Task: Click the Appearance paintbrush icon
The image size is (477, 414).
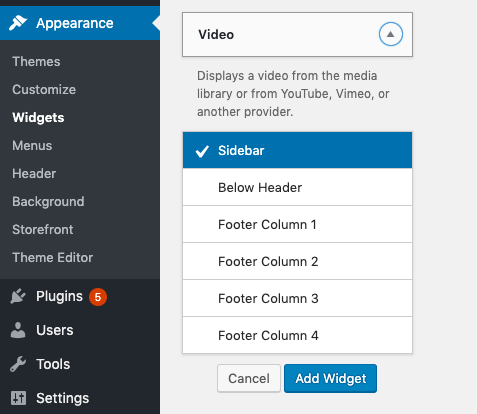Action: [x=18, y=23]
